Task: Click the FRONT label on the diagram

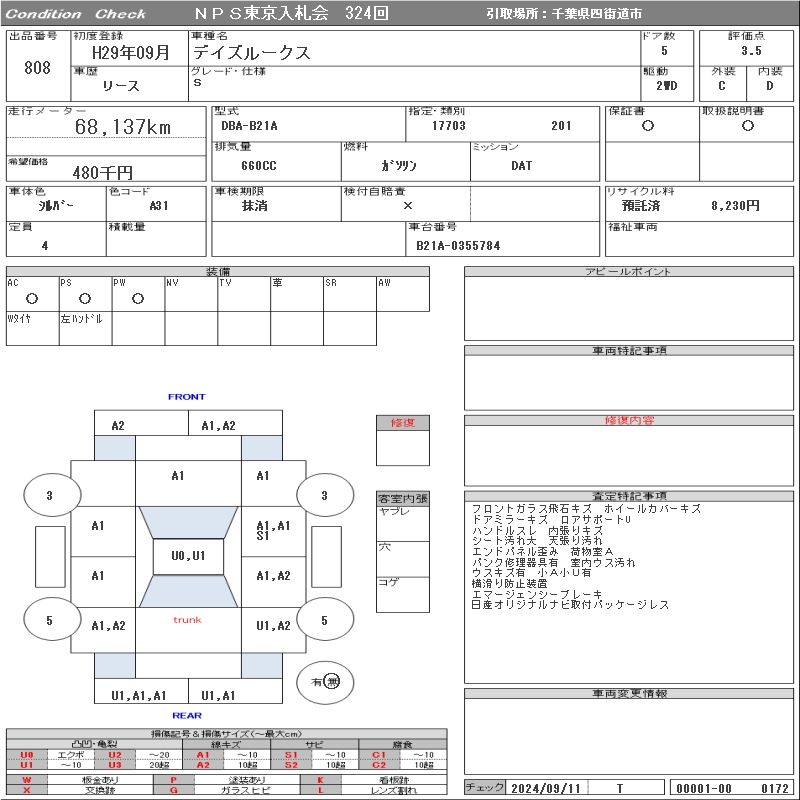Action: [186, 396]
